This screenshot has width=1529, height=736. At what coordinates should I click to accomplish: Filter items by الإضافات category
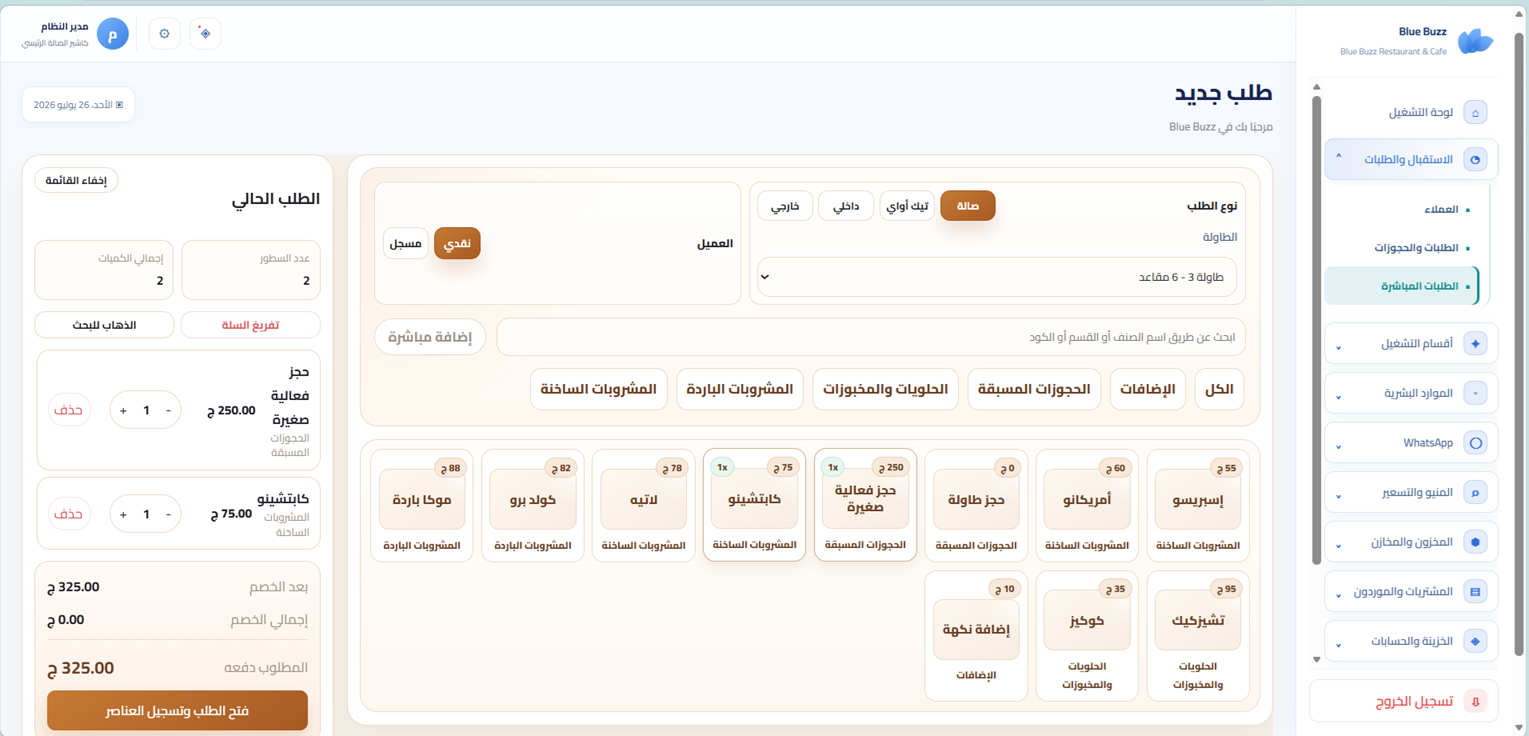click(x=1148, y=389)
